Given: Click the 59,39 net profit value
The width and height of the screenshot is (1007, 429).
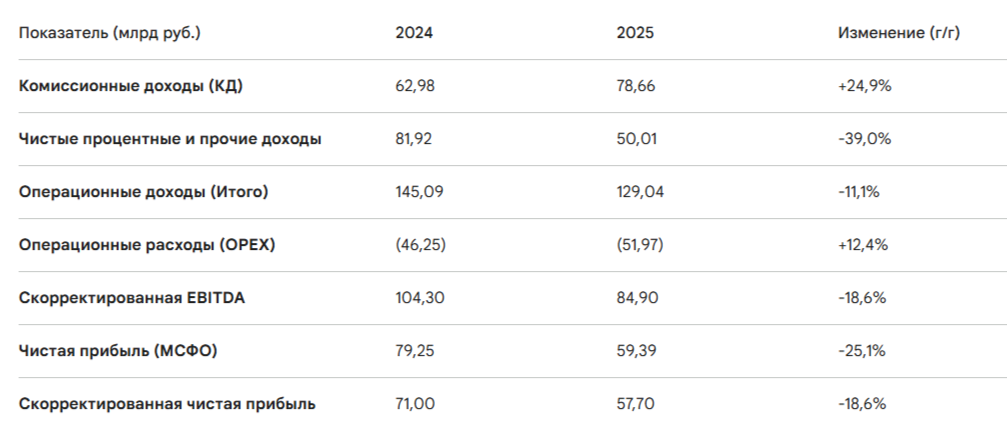Looking at the screenshot, I should click(x=636, y=351).
